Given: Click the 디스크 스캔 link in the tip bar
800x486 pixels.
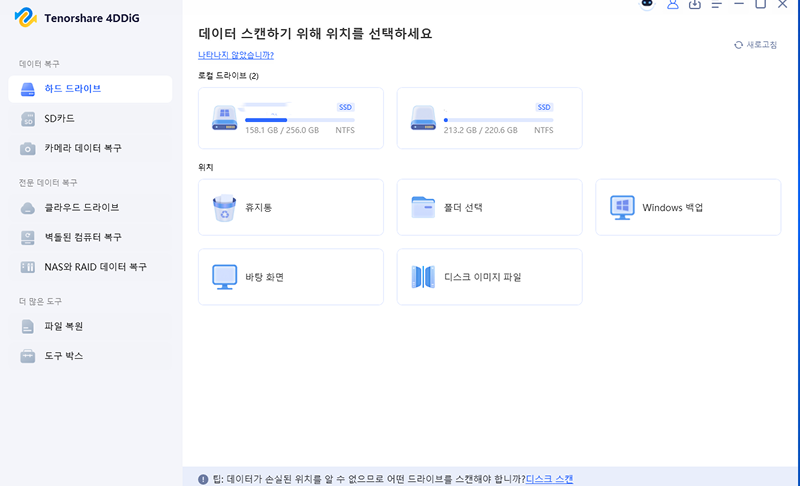Looking at the screenshot, I should point(549,479).
